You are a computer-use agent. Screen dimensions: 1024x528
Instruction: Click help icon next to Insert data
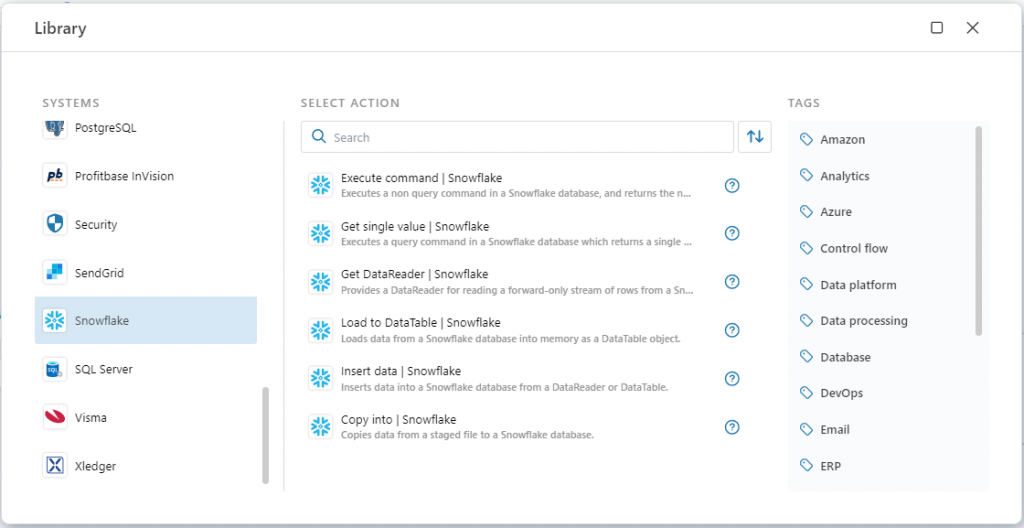point(732,378)
